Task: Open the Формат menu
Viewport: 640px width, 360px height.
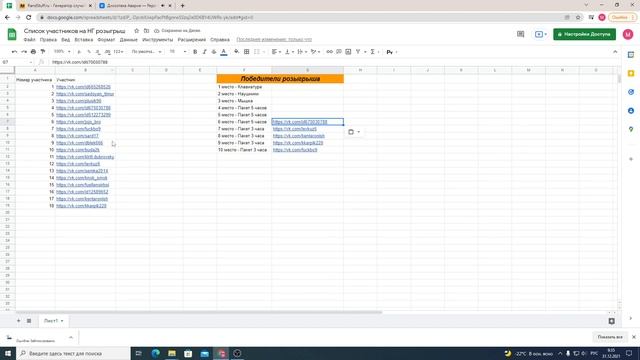Action: coord(106,40)
